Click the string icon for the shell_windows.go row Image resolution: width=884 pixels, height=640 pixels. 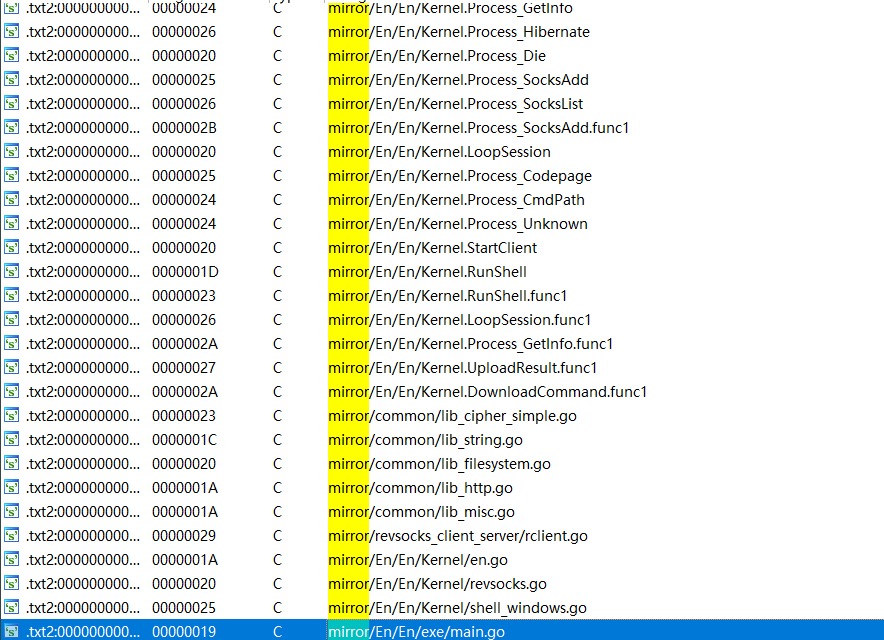[x=12, y=608]
